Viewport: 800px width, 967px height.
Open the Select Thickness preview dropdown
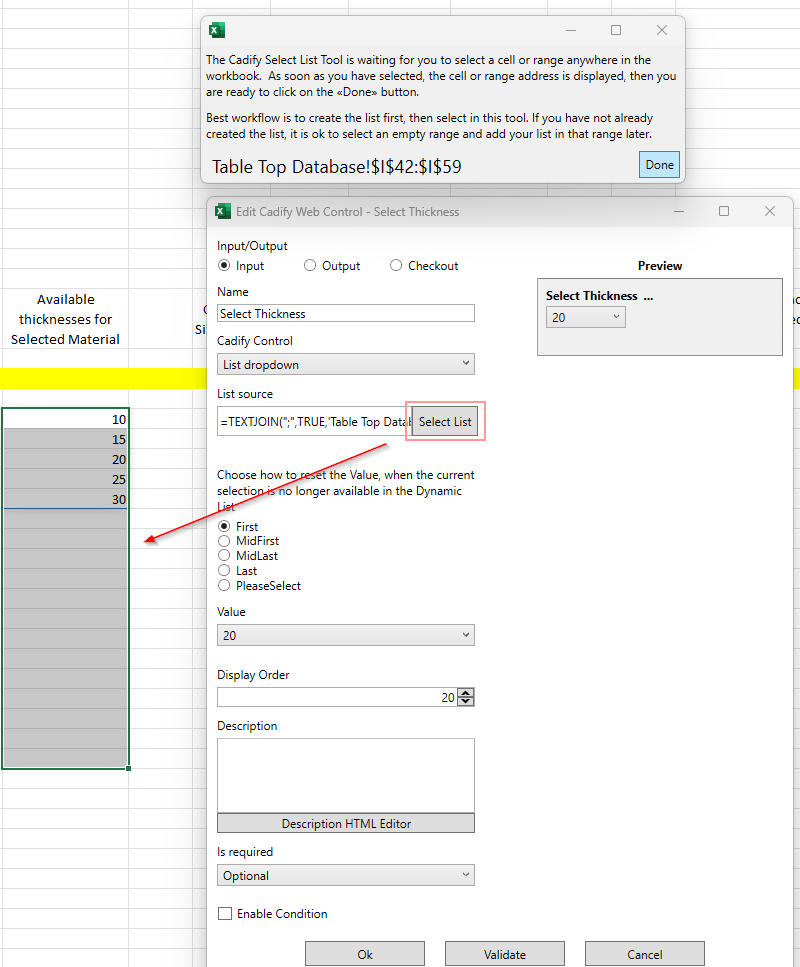[585, 317]
